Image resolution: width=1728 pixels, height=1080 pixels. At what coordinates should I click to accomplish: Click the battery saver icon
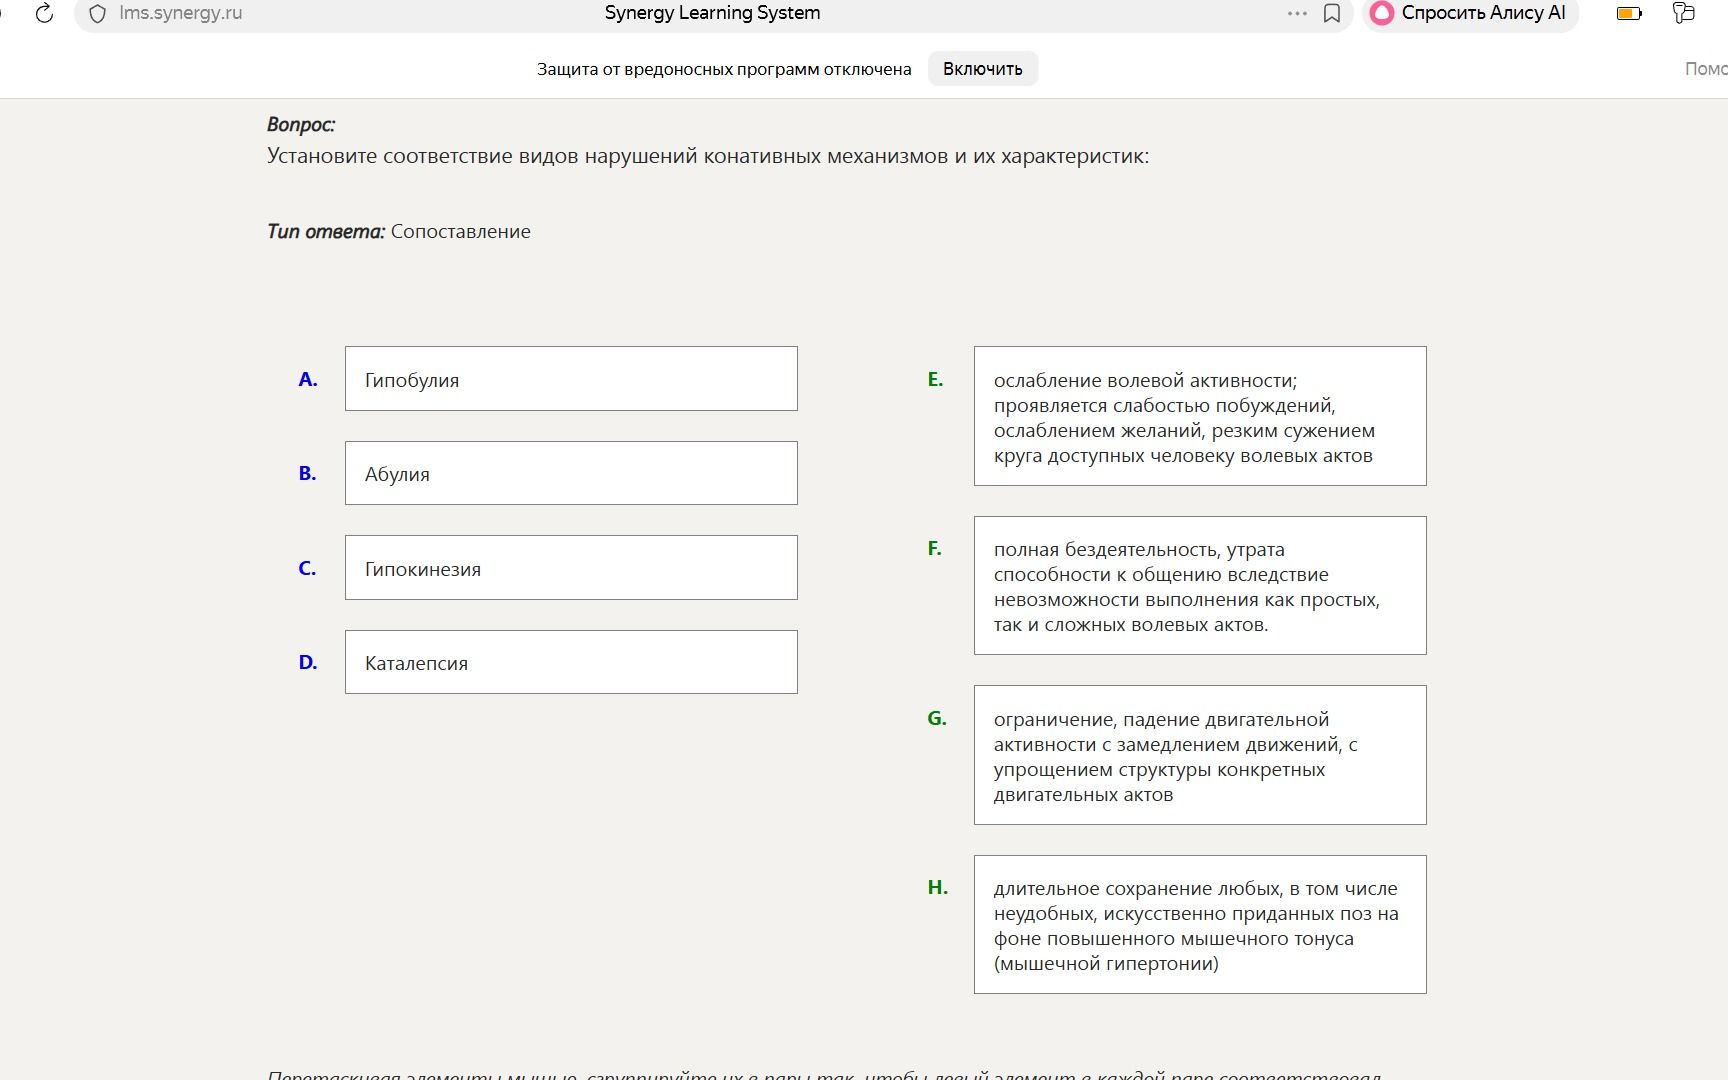pos(1629,13)
